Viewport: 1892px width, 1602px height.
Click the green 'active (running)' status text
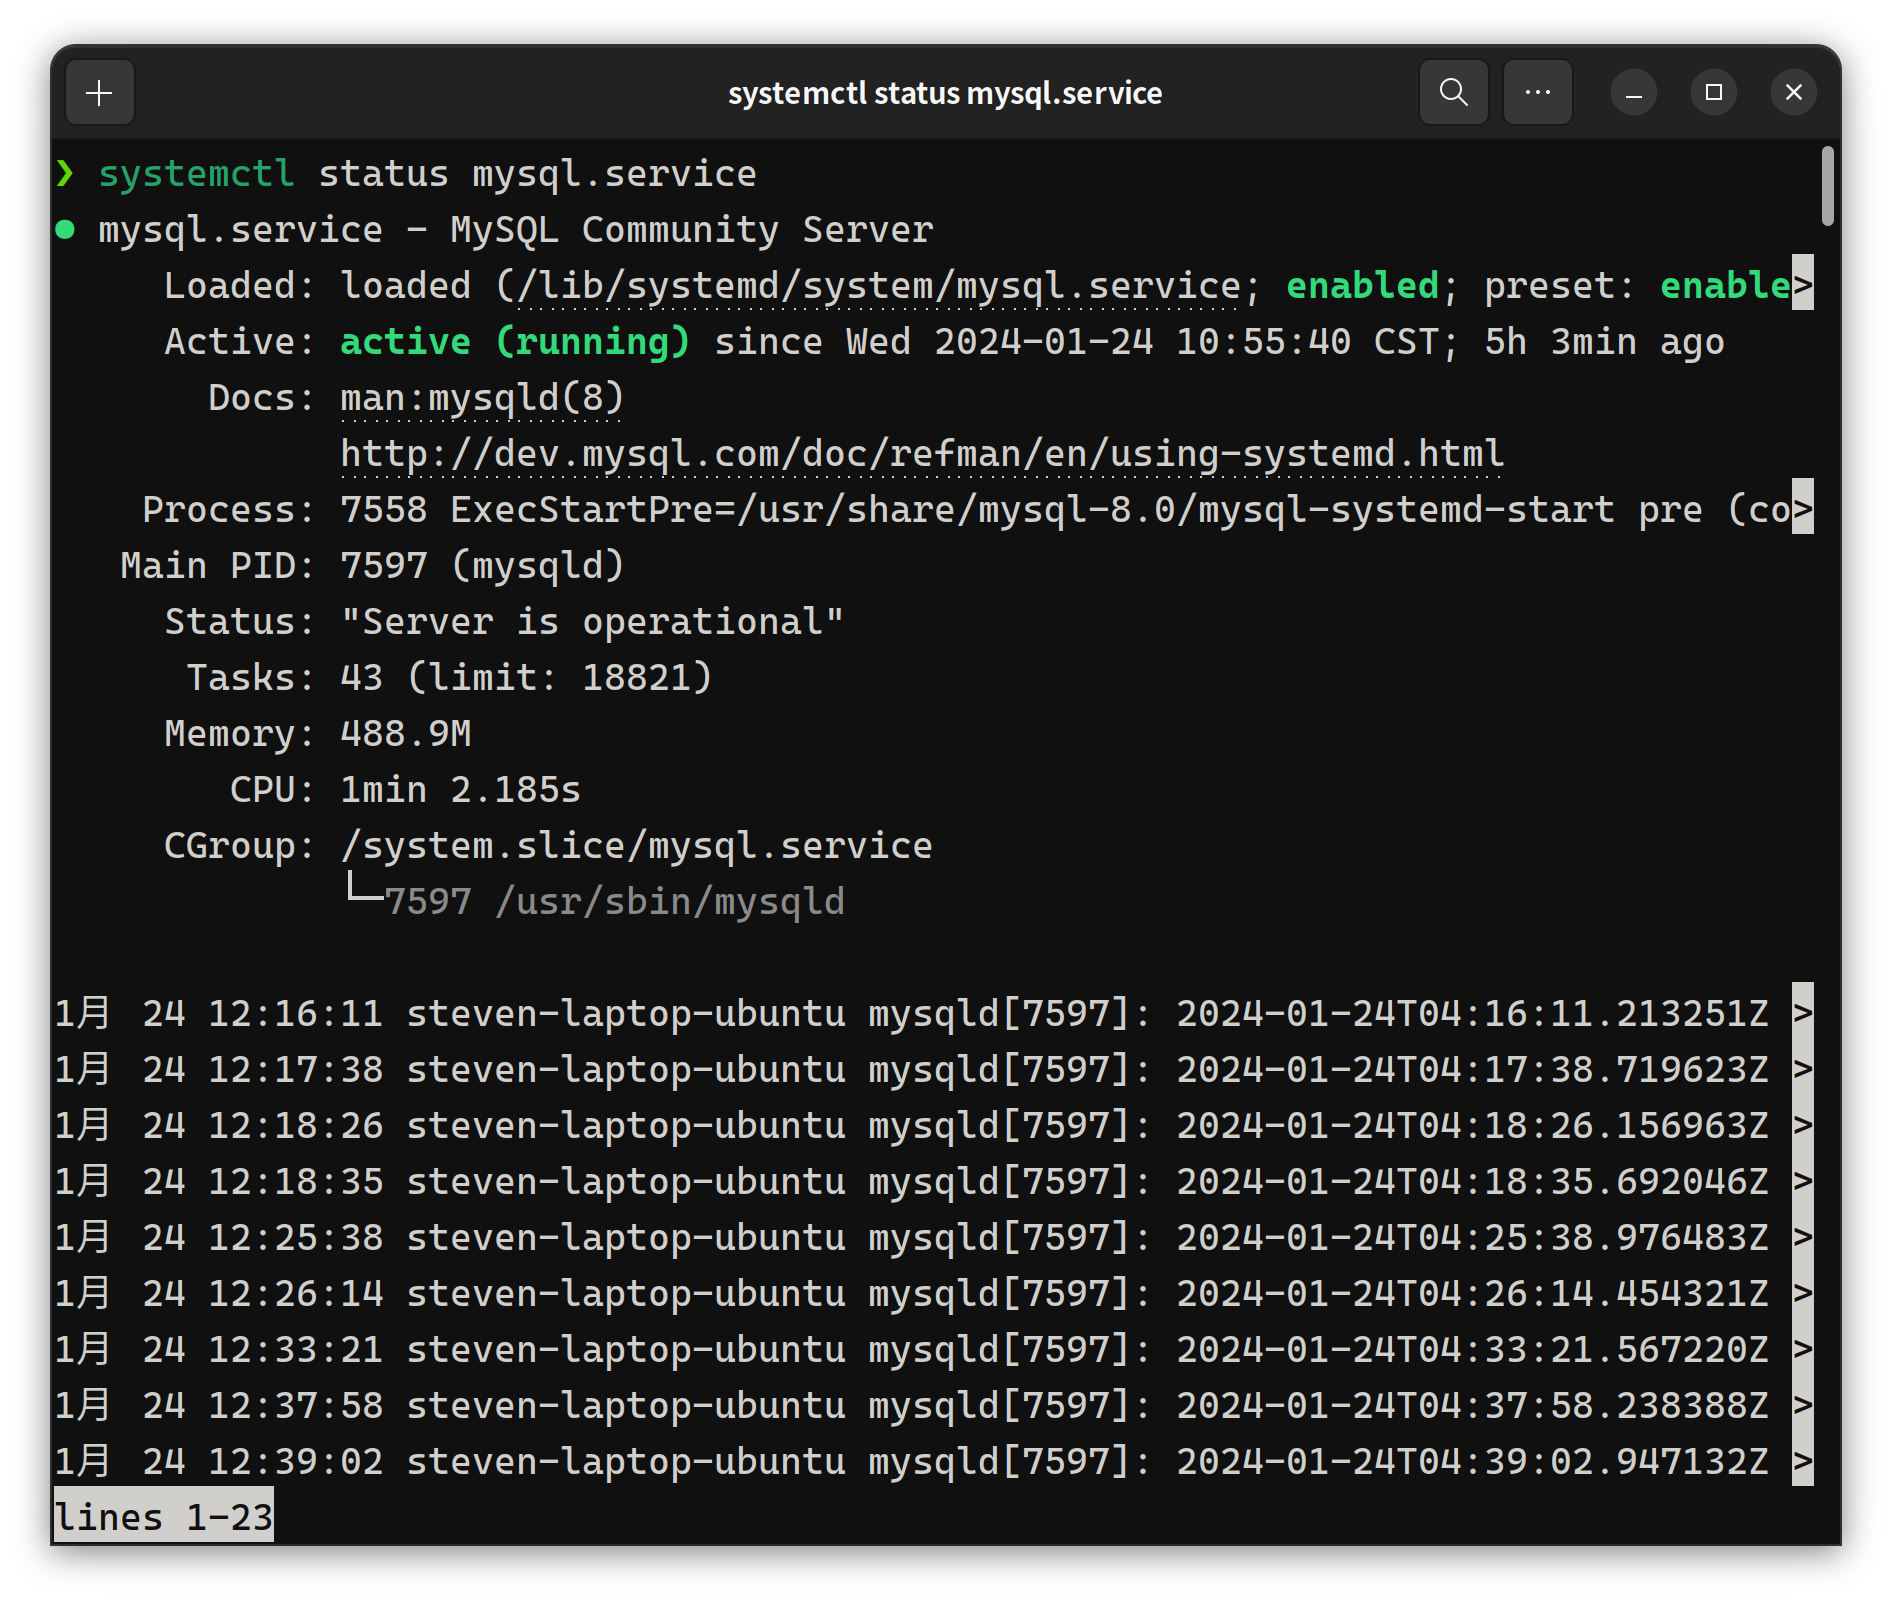pyautogui.click(x=515, y=342)
